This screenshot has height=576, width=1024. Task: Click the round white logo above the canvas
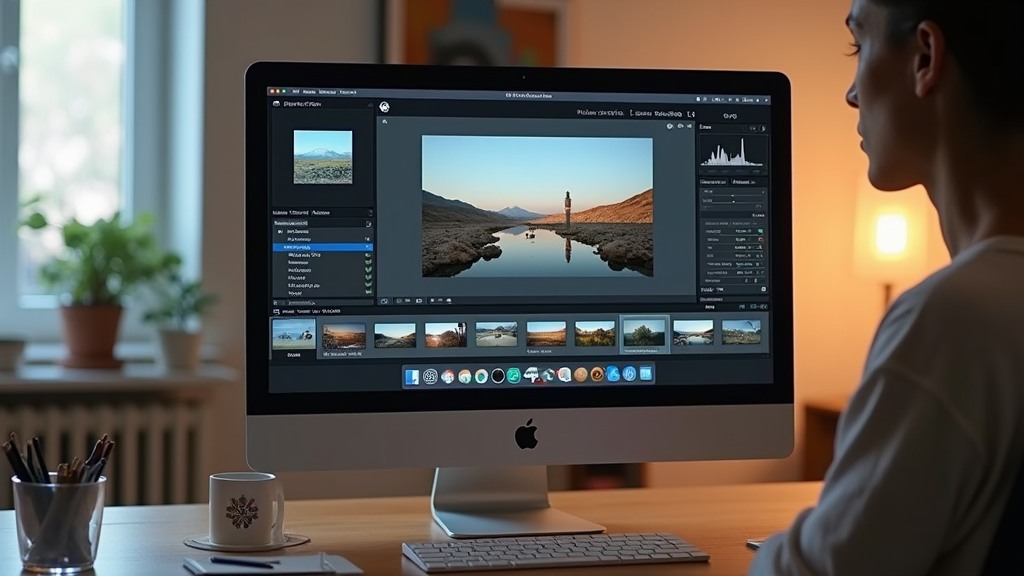(385, 107)
